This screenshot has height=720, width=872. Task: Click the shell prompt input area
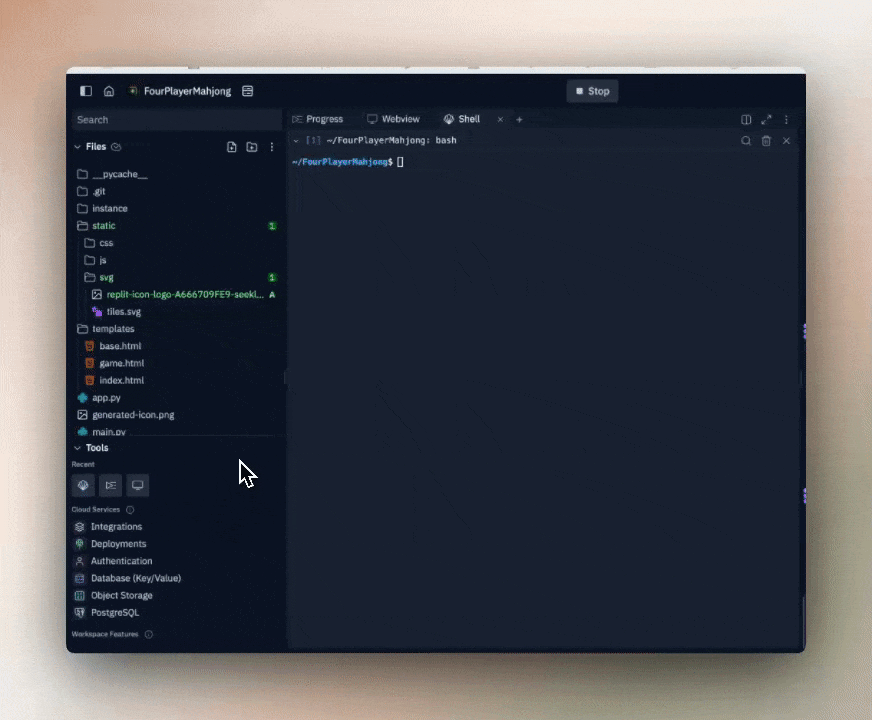400,162
